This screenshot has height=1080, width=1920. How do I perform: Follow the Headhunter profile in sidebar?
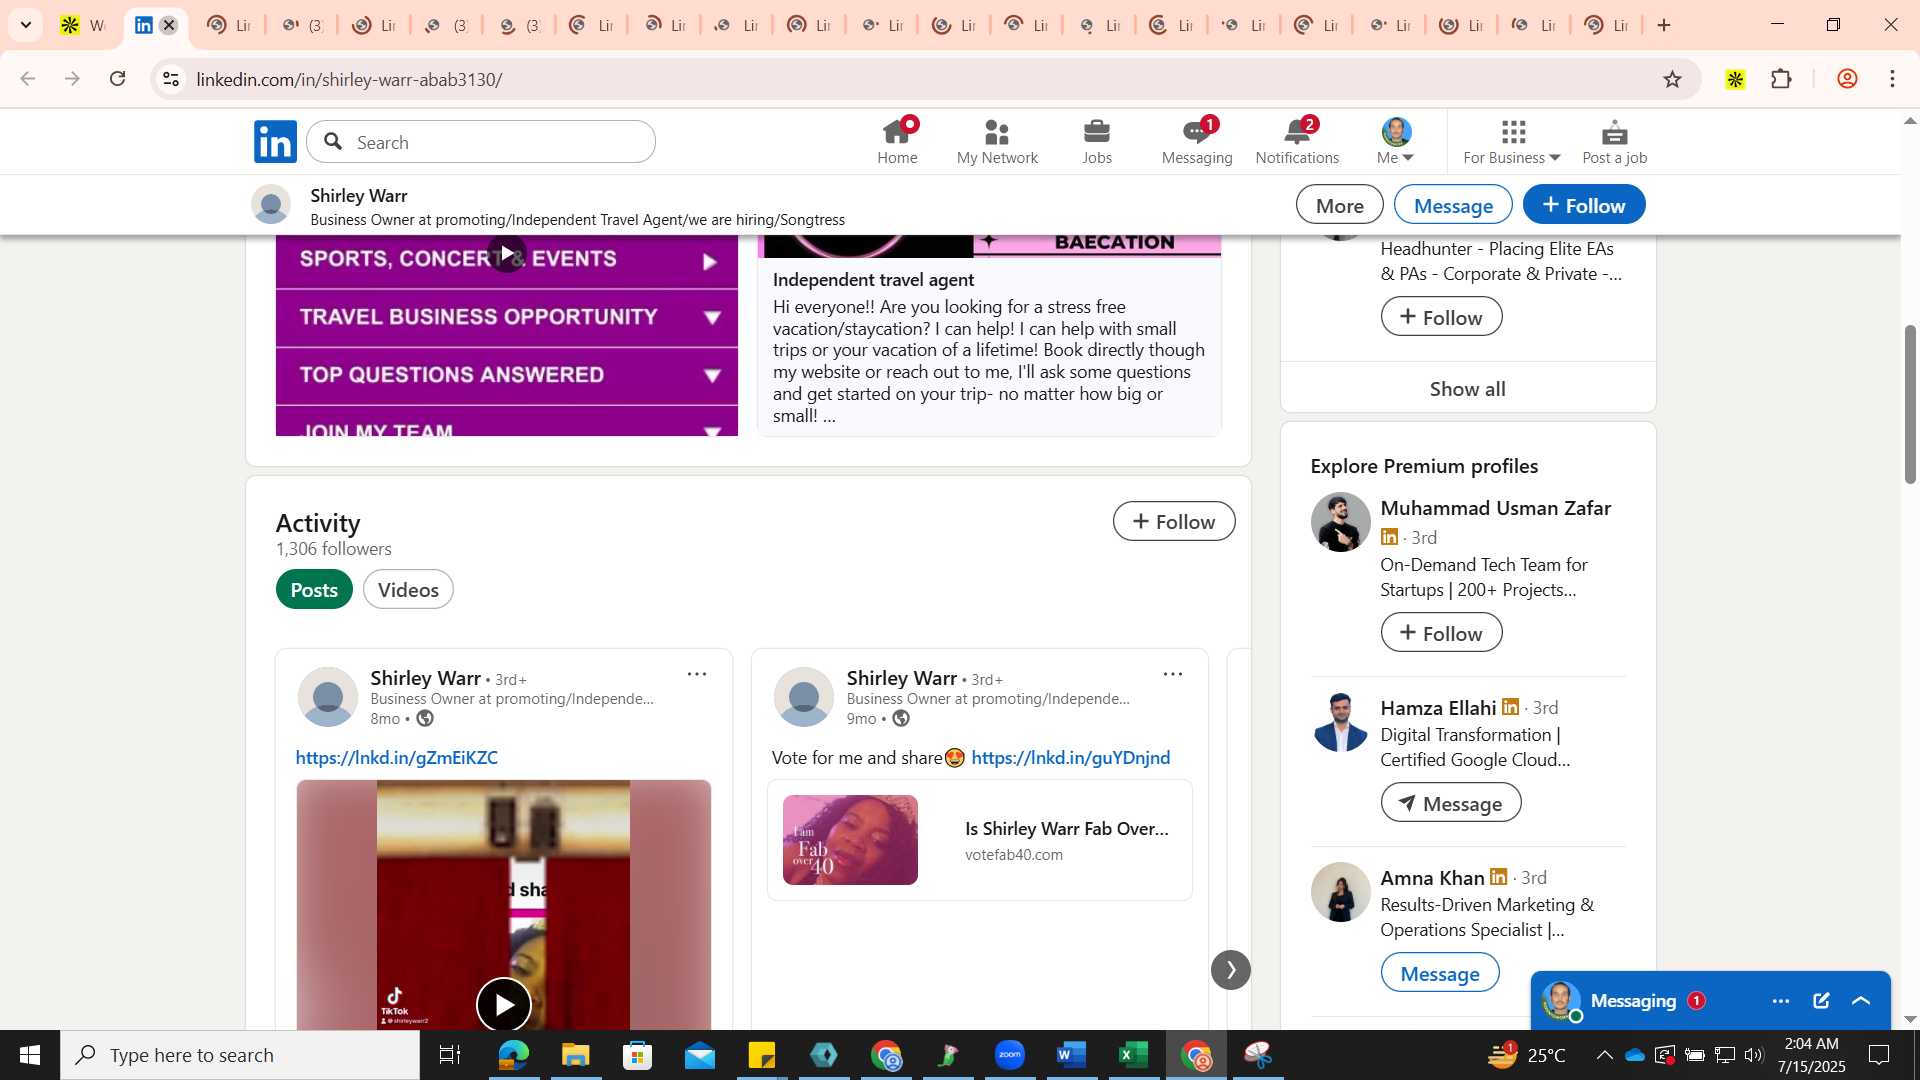[x=1441, y=317]
